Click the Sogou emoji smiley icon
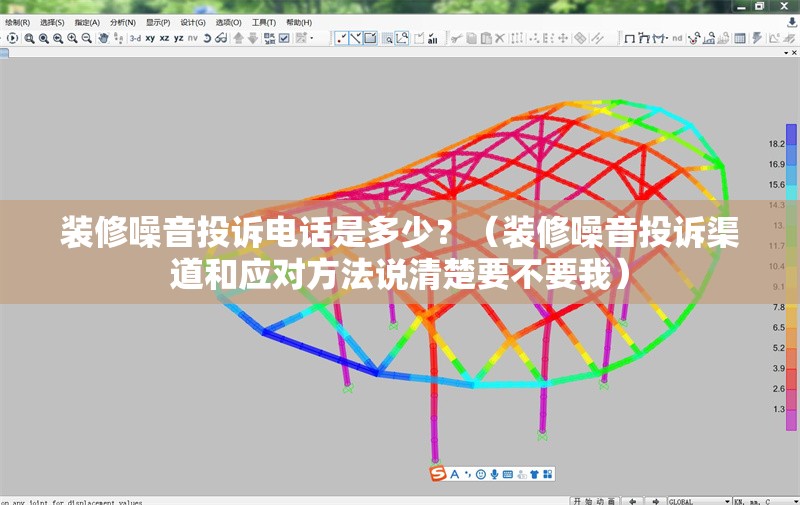800x505 pixels. 481,474
